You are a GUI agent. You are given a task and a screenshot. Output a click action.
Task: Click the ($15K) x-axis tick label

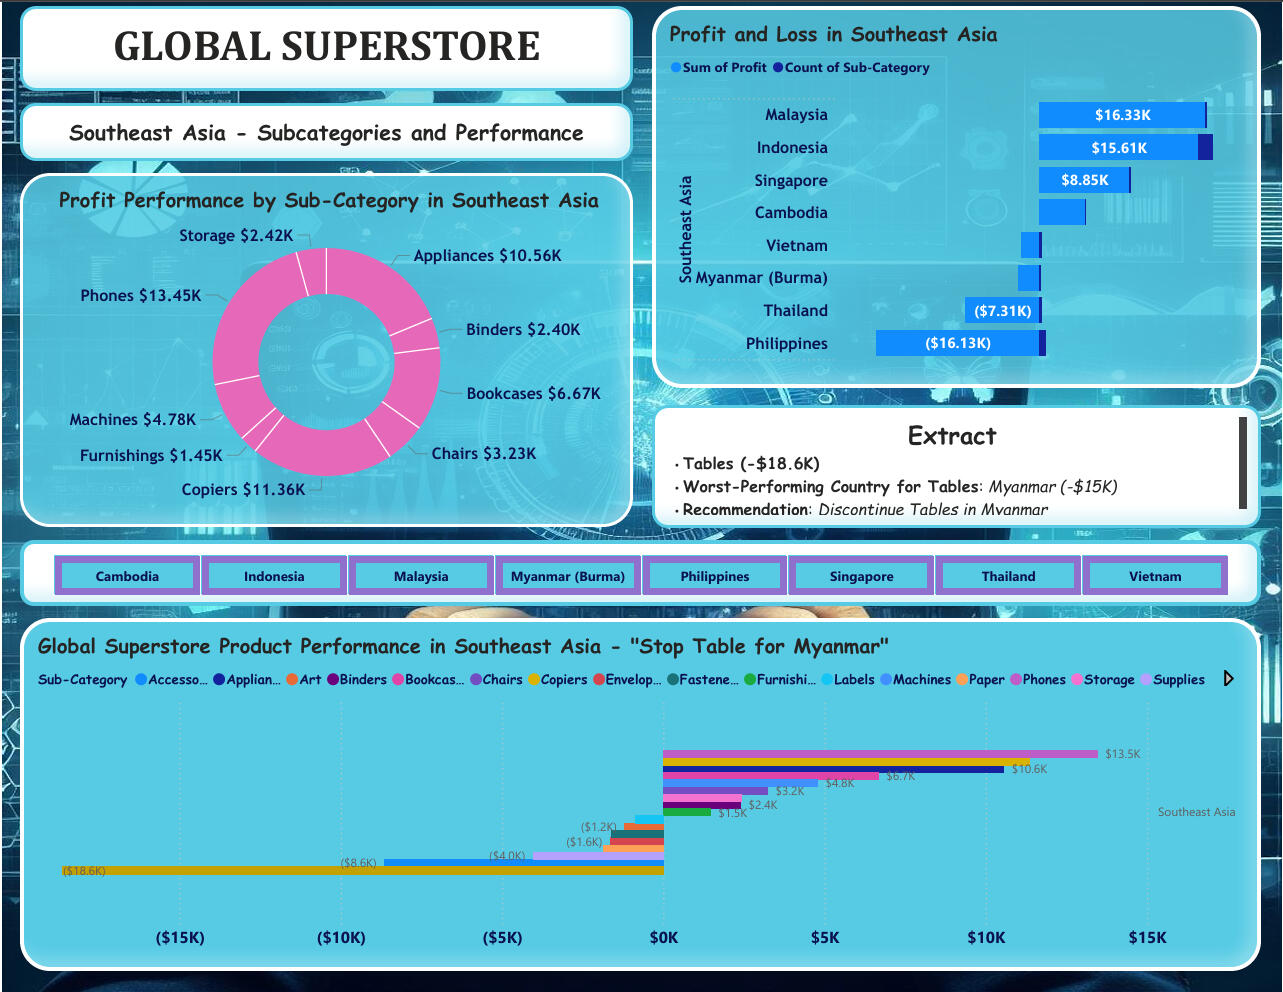click(x=181, y=938)
